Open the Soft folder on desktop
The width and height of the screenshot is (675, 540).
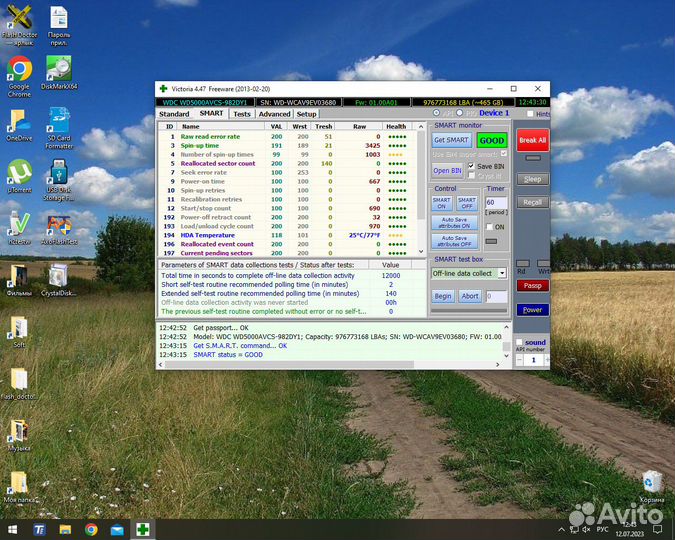pyautogui.click(x=19, y=332)
